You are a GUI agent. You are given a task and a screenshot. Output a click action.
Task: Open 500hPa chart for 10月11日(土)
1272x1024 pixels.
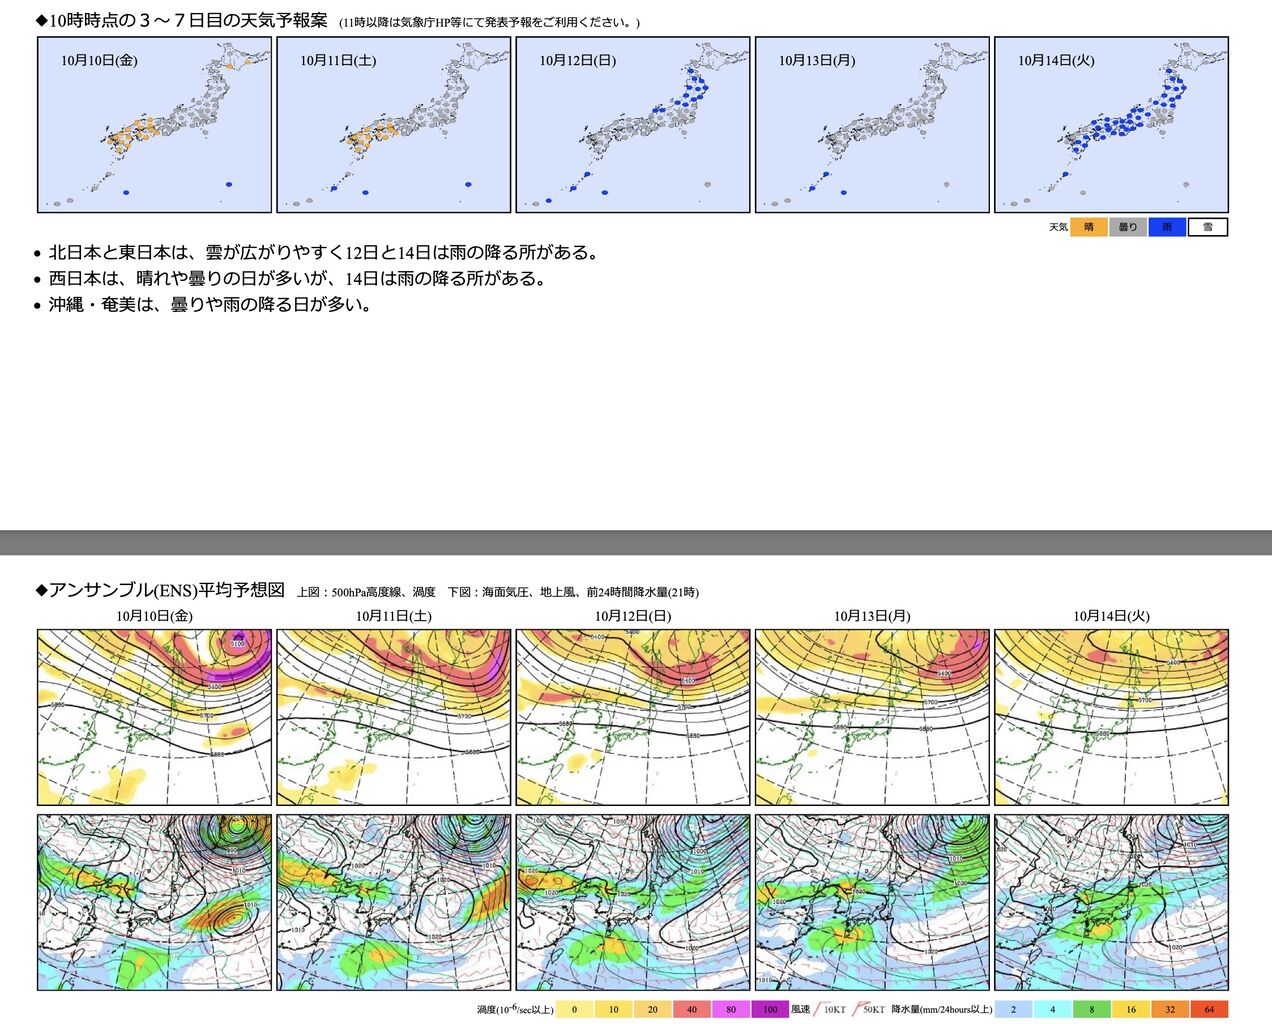(394, 717)
